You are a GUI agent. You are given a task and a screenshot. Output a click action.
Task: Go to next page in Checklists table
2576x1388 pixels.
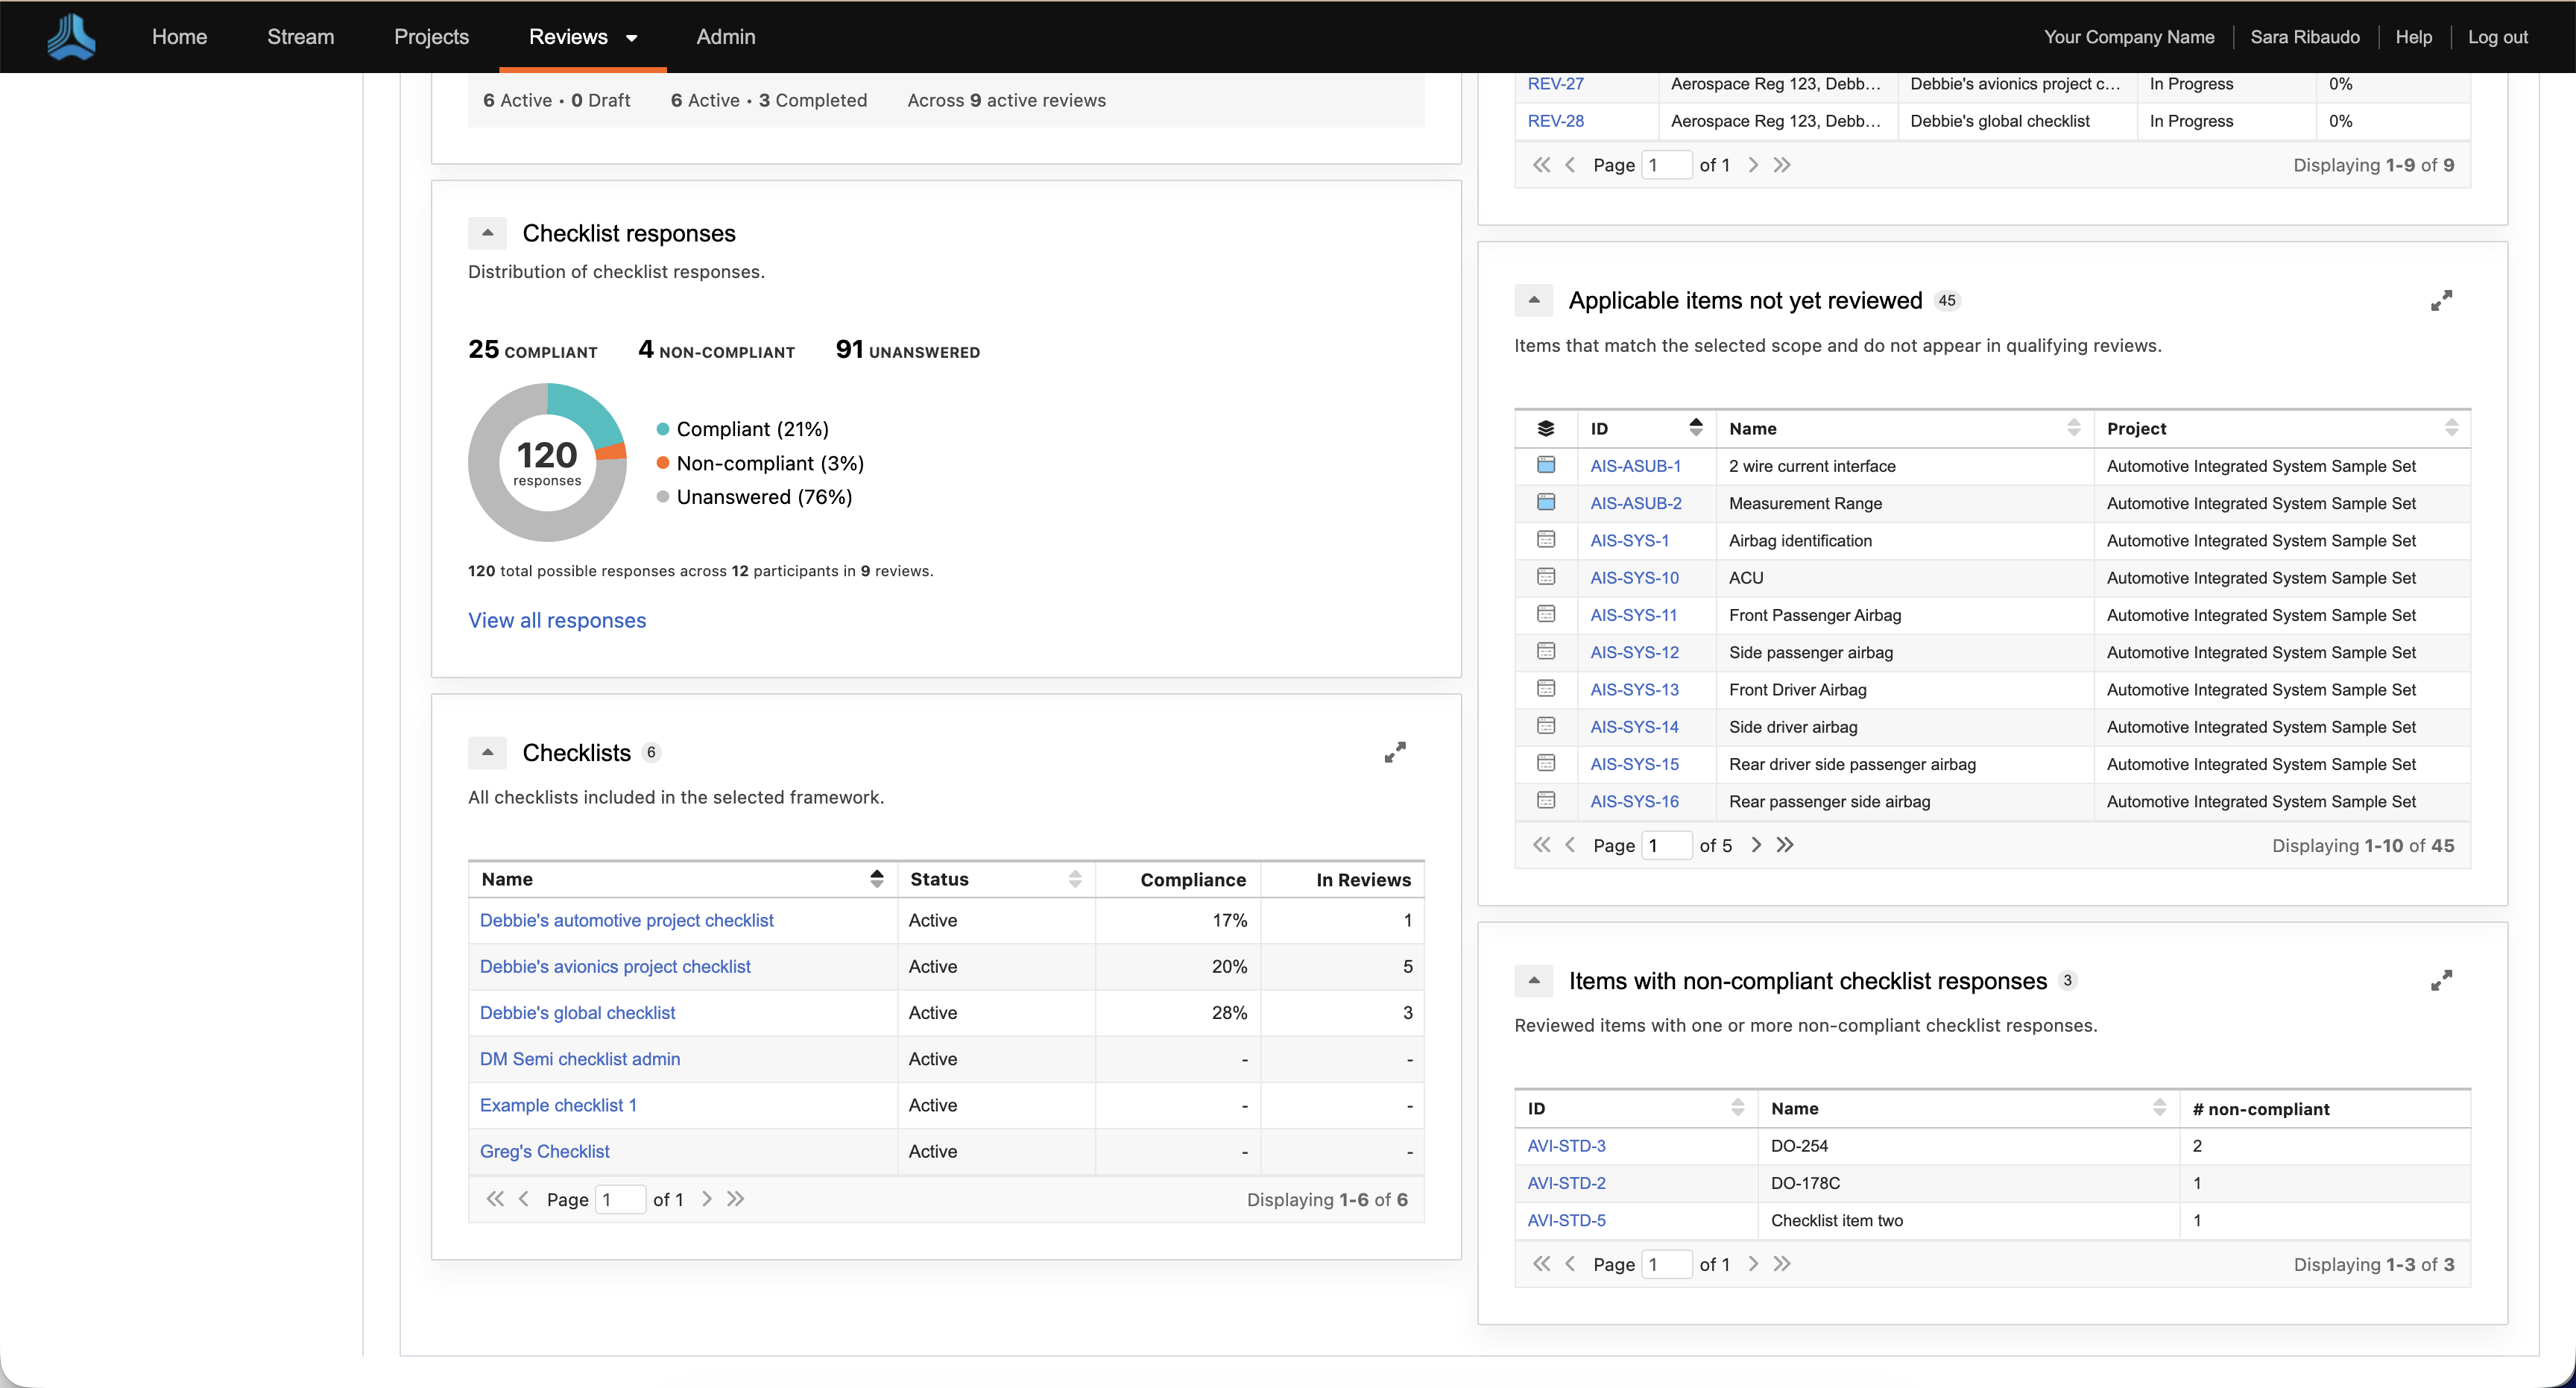tap(707, 1199)
